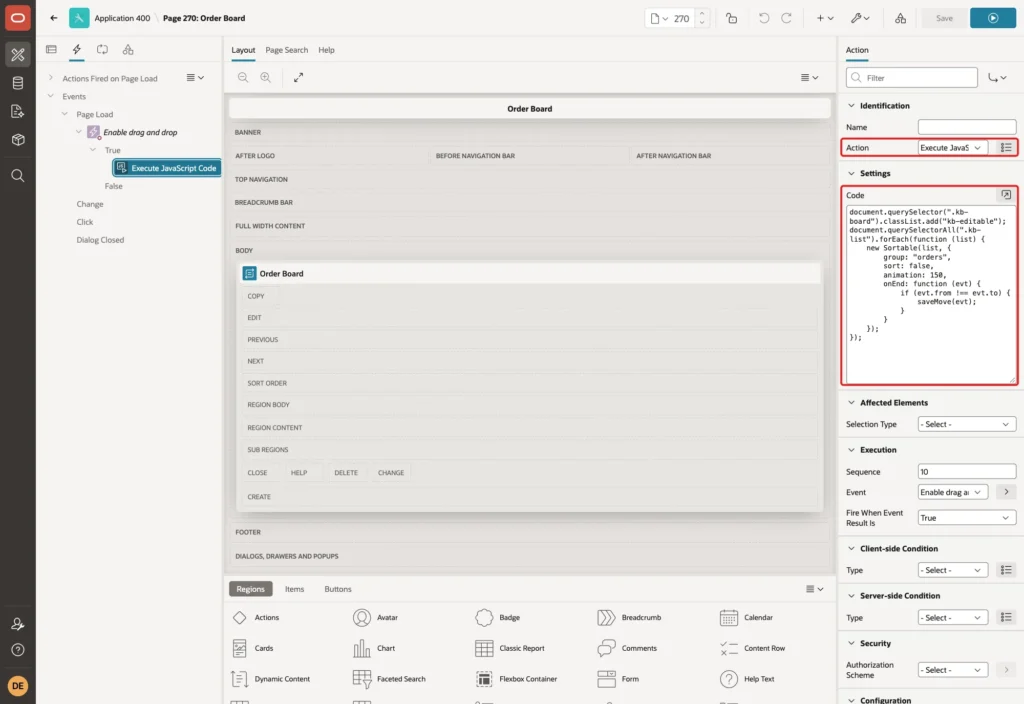Click the page lock icon in toolbar
1024x704 pixels.
[x=731, y=18]
